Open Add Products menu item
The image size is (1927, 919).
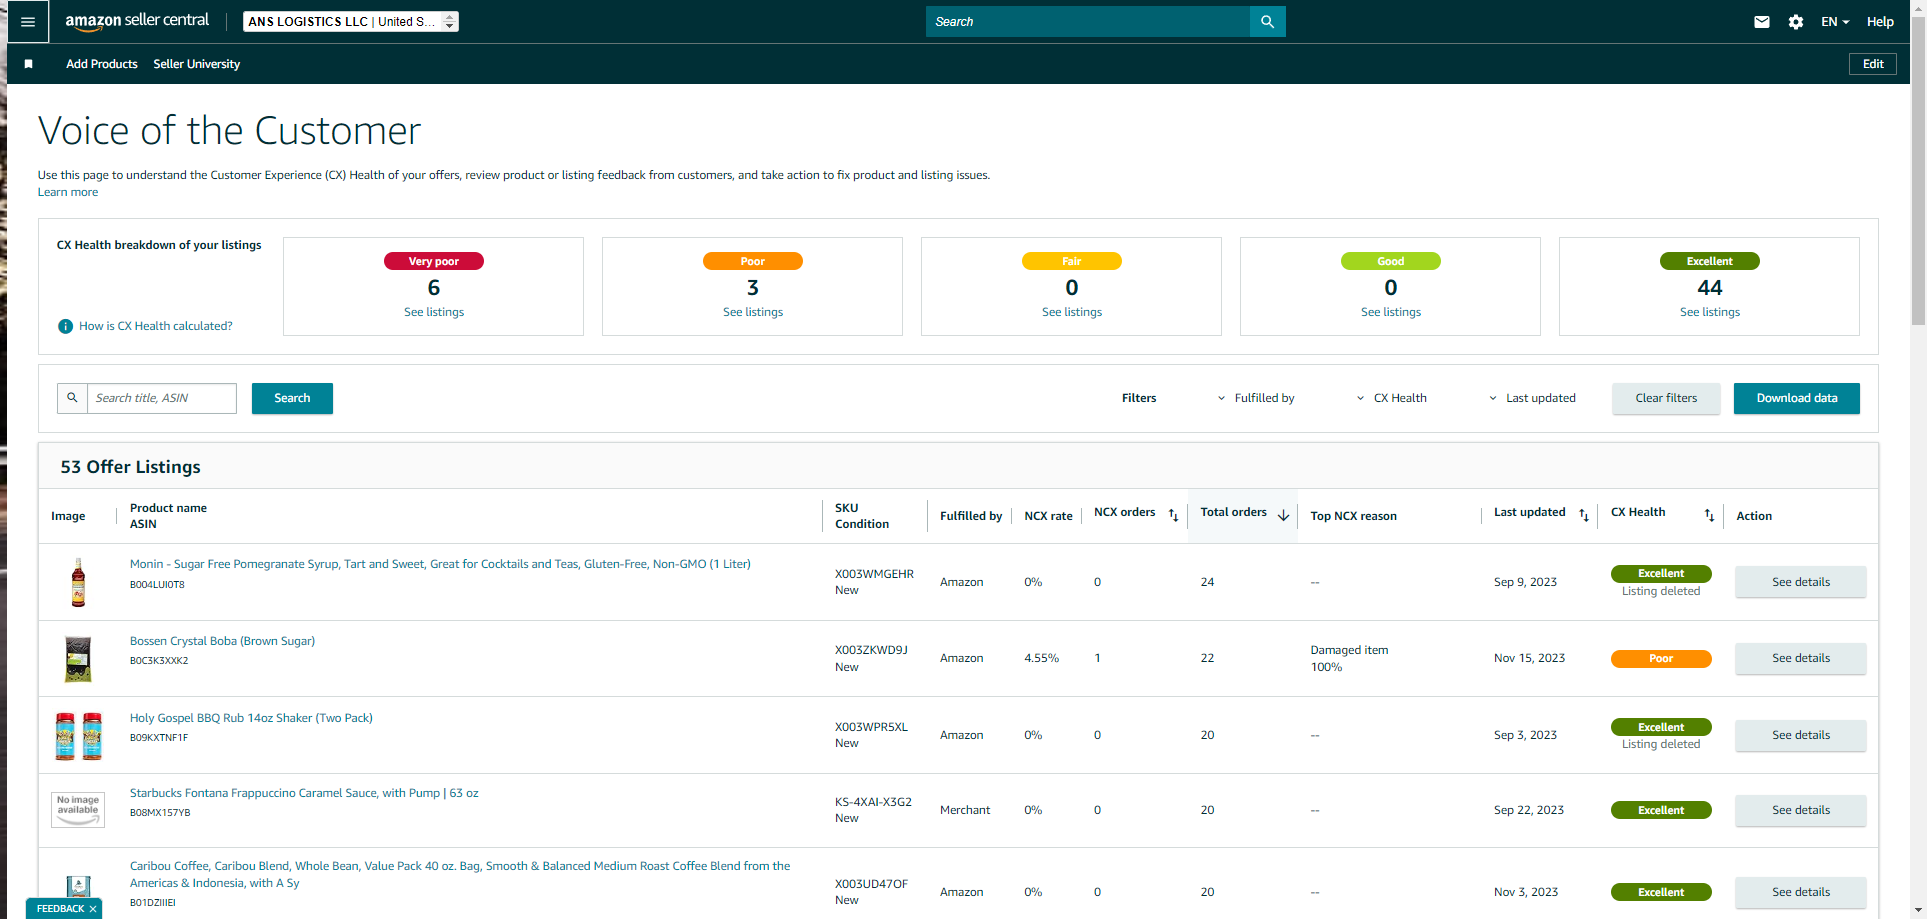[x=102, y=64]
